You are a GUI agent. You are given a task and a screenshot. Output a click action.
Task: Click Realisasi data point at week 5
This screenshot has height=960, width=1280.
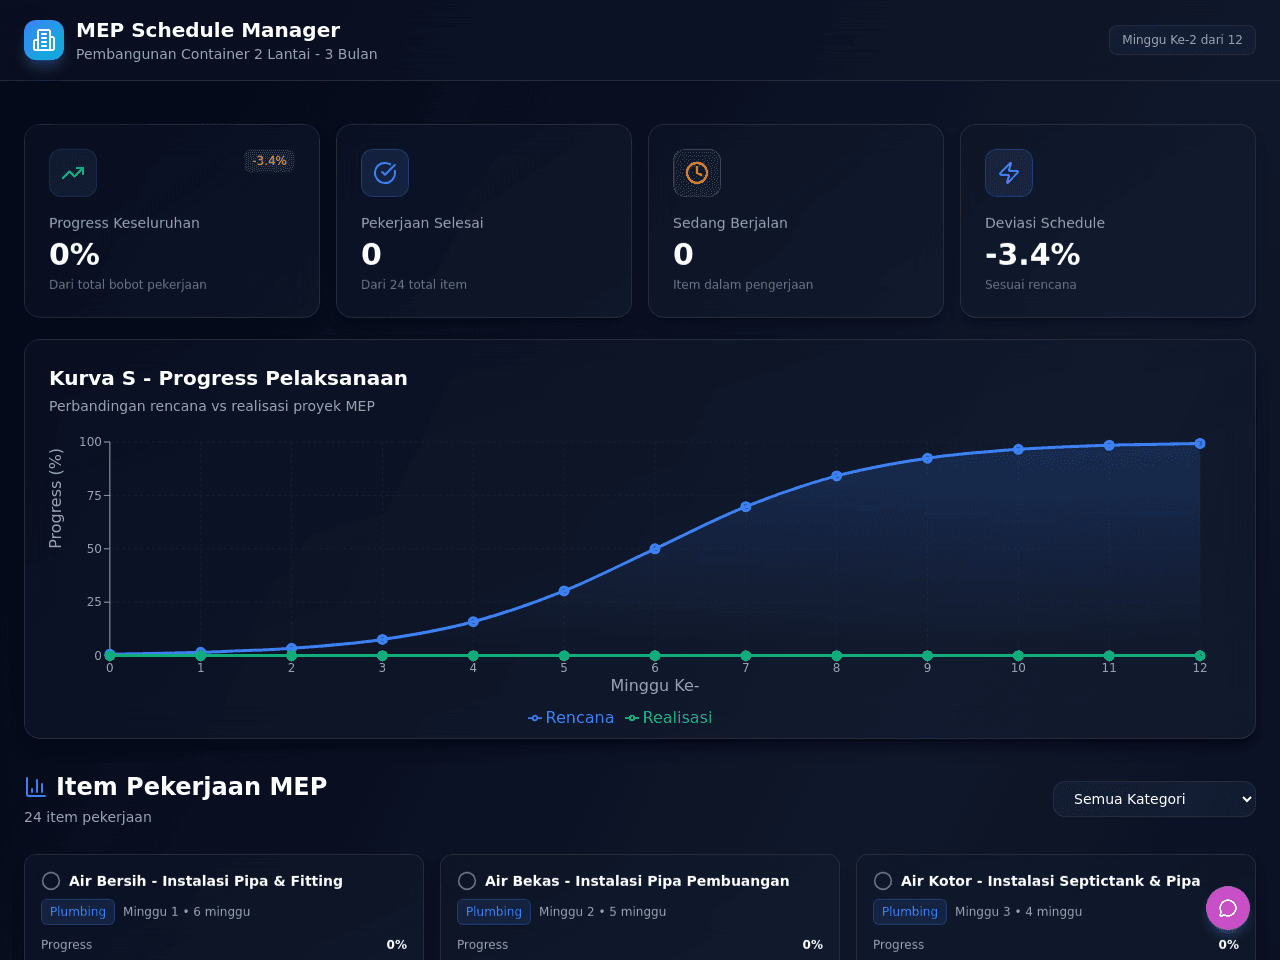[564, 656]
